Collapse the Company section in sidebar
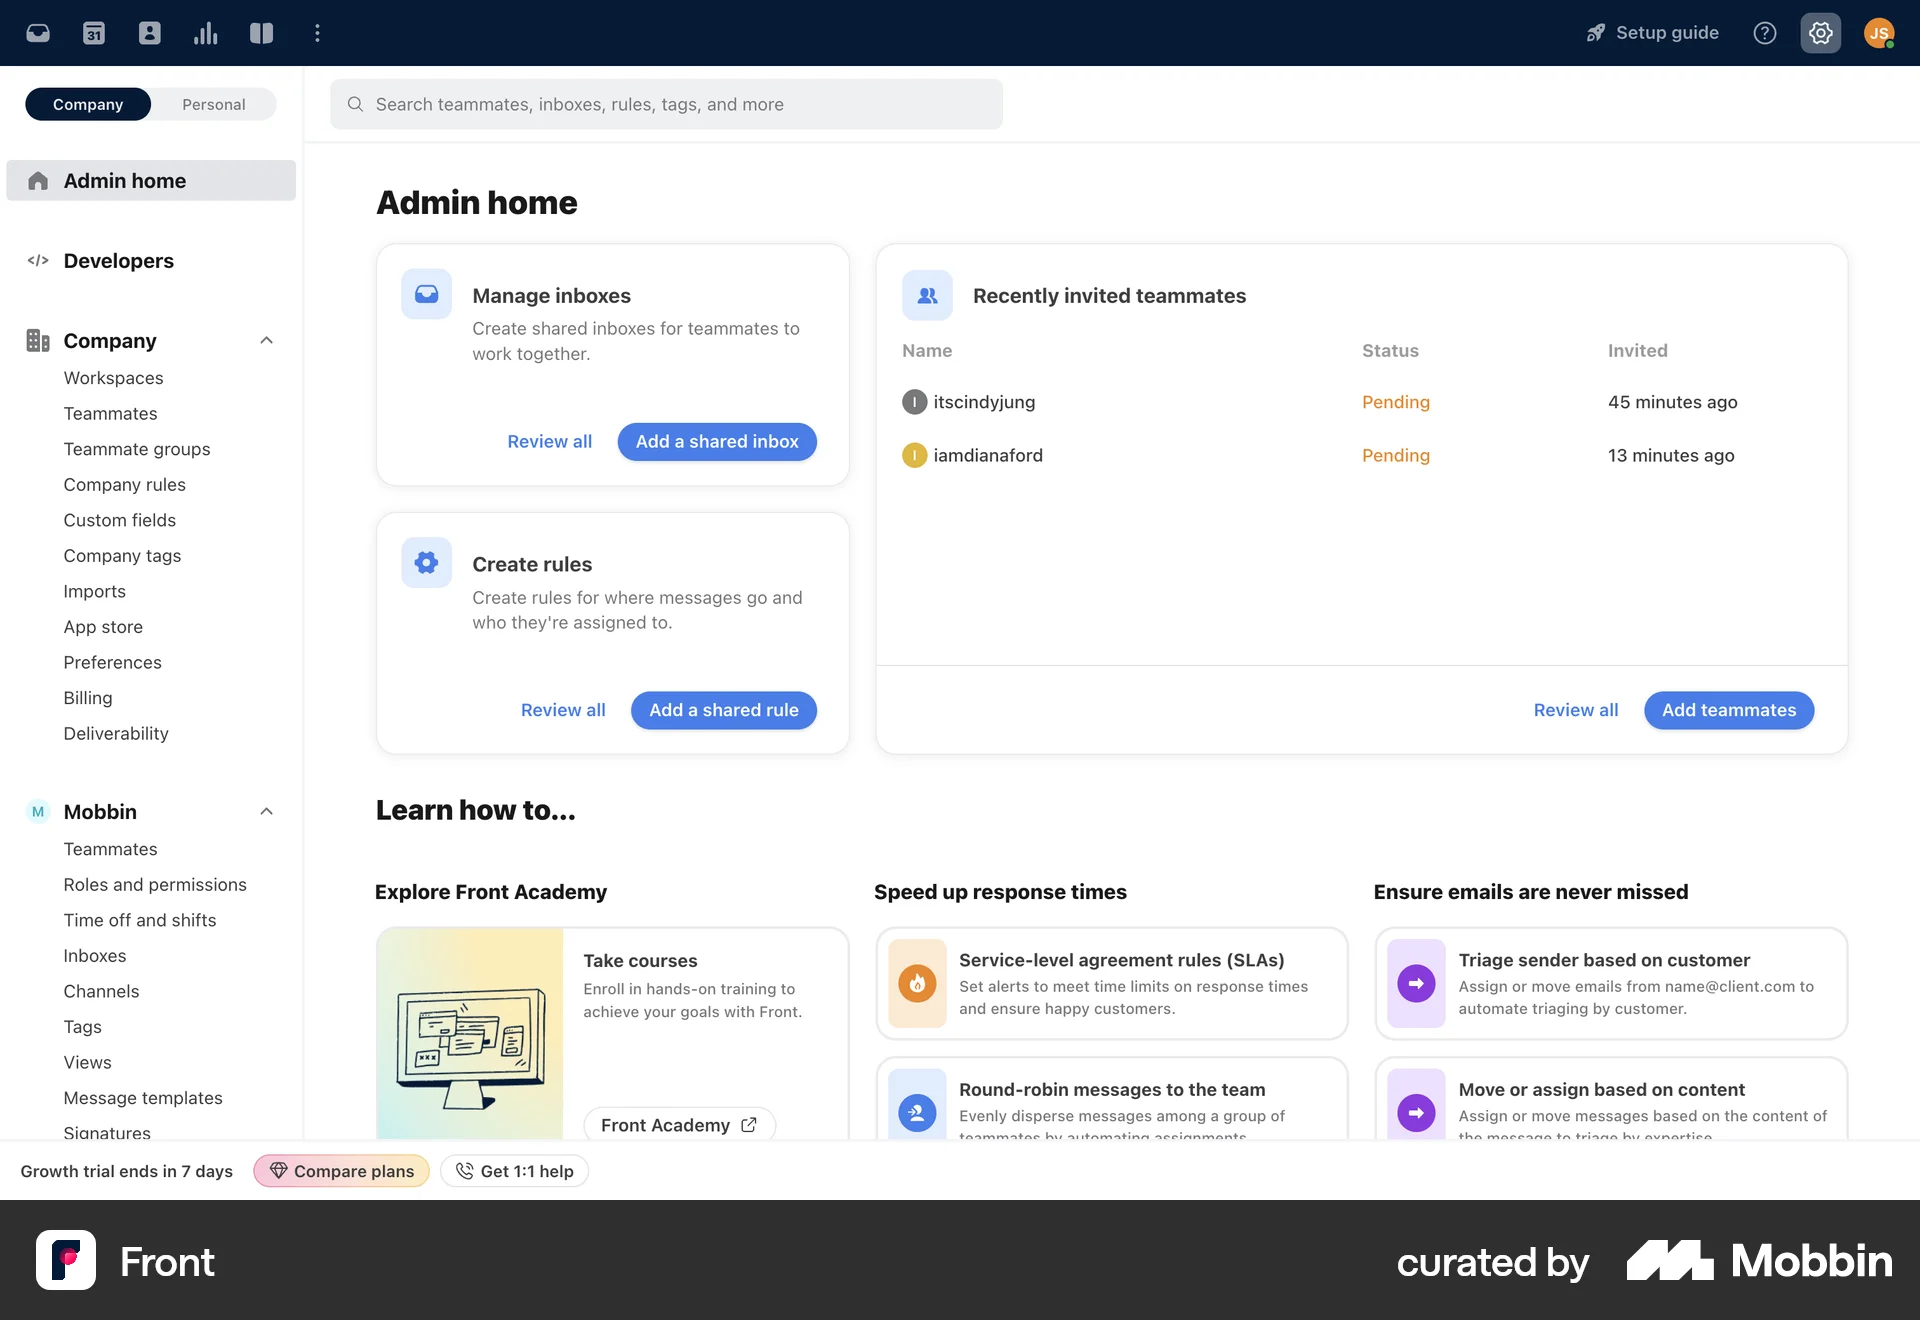Screen dimensions: 1920x1320 [x=266, y=340]
